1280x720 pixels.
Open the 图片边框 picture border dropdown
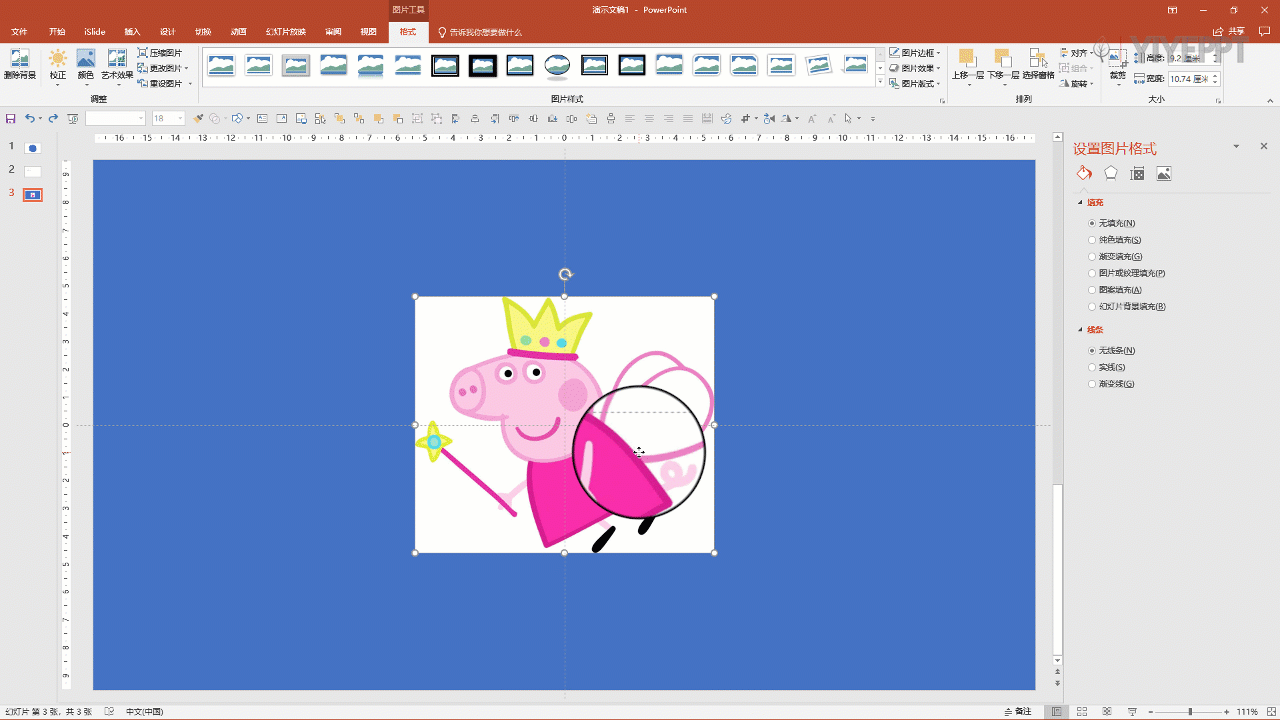(914, 53)
